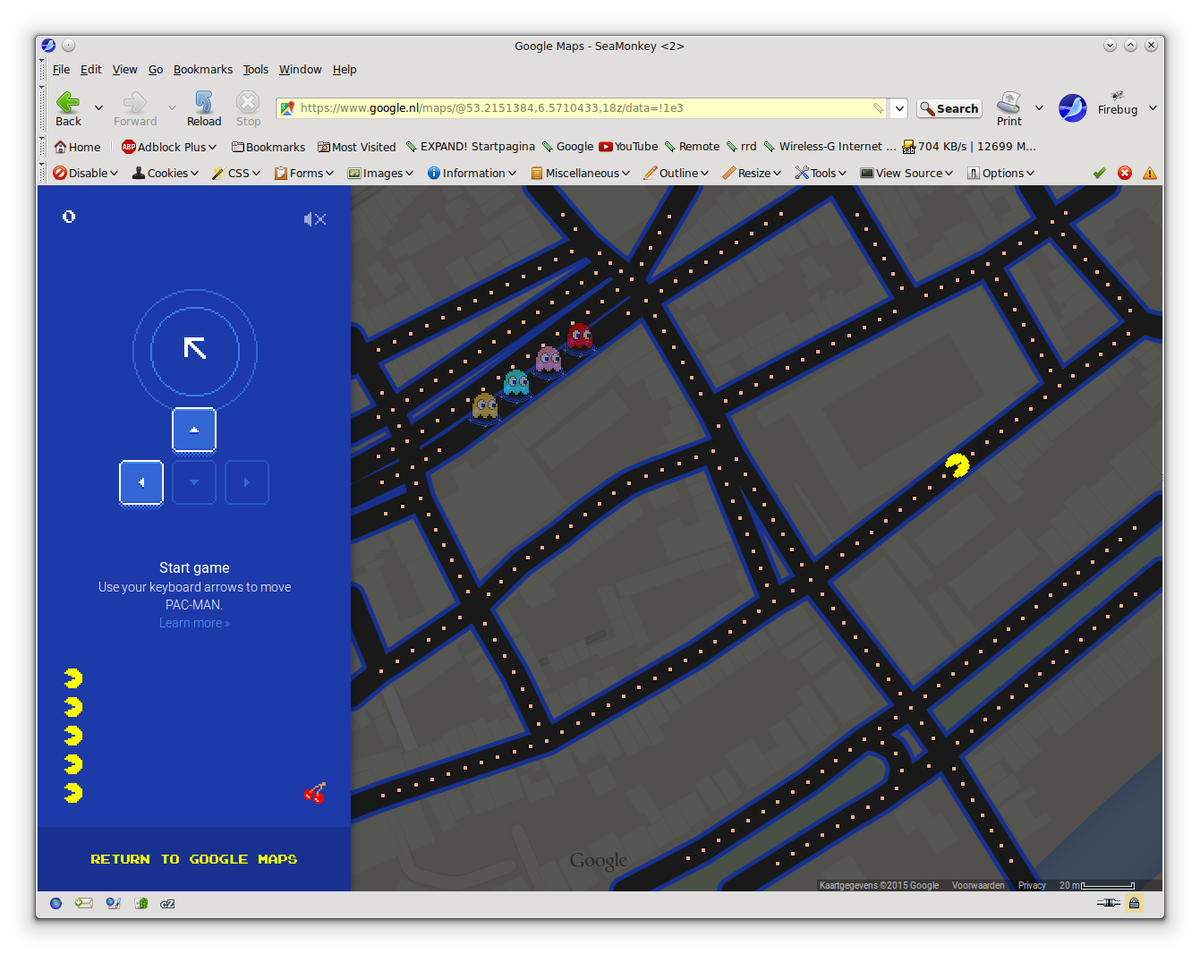Open the View Source menu
The width and height of the screenshot is (1200, 954).
point(906,173)
